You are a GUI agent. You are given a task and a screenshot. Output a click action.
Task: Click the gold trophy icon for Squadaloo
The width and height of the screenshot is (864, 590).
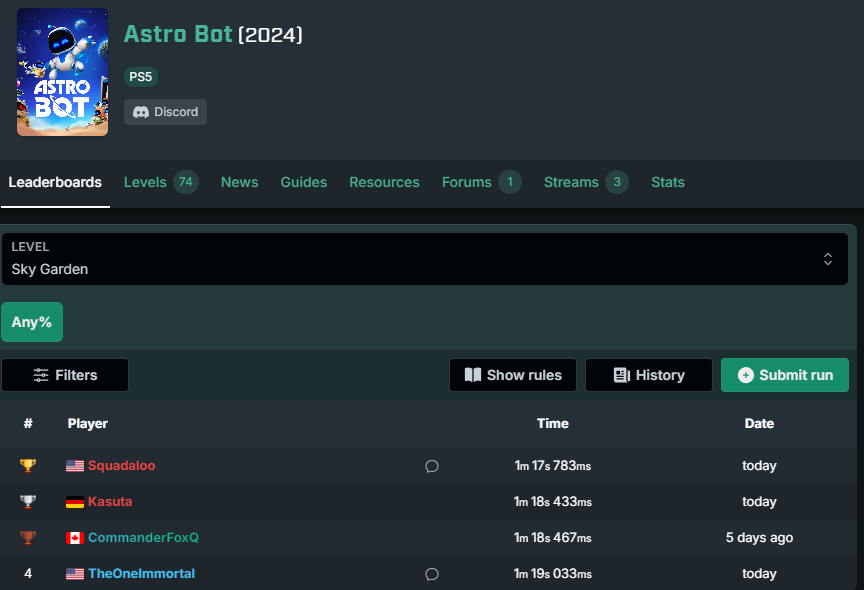click(x=28, y=465)
